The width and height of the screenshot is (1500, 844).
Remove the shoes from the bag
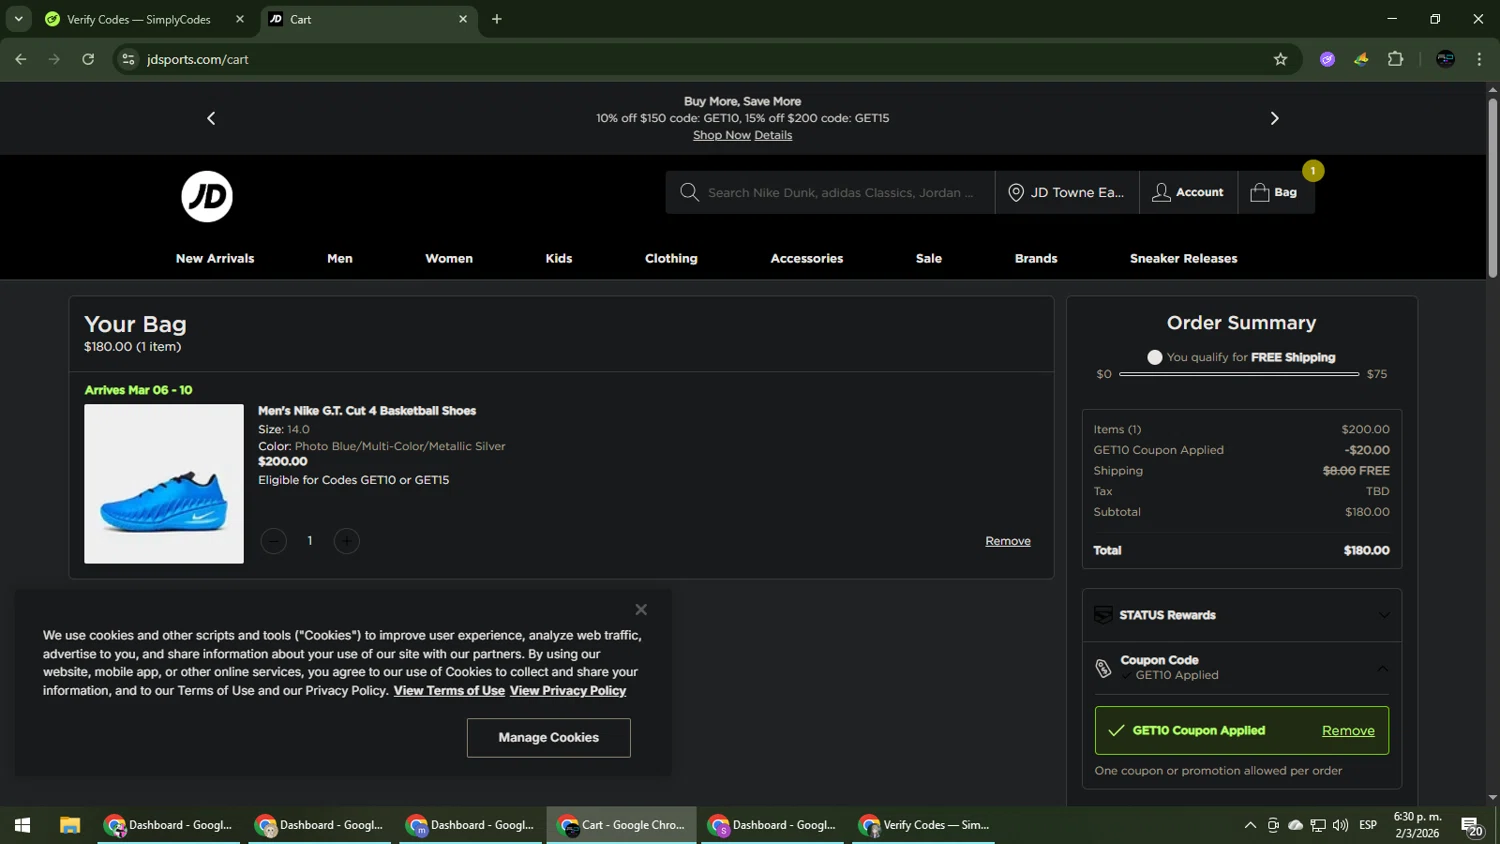tap(1008, 541)
